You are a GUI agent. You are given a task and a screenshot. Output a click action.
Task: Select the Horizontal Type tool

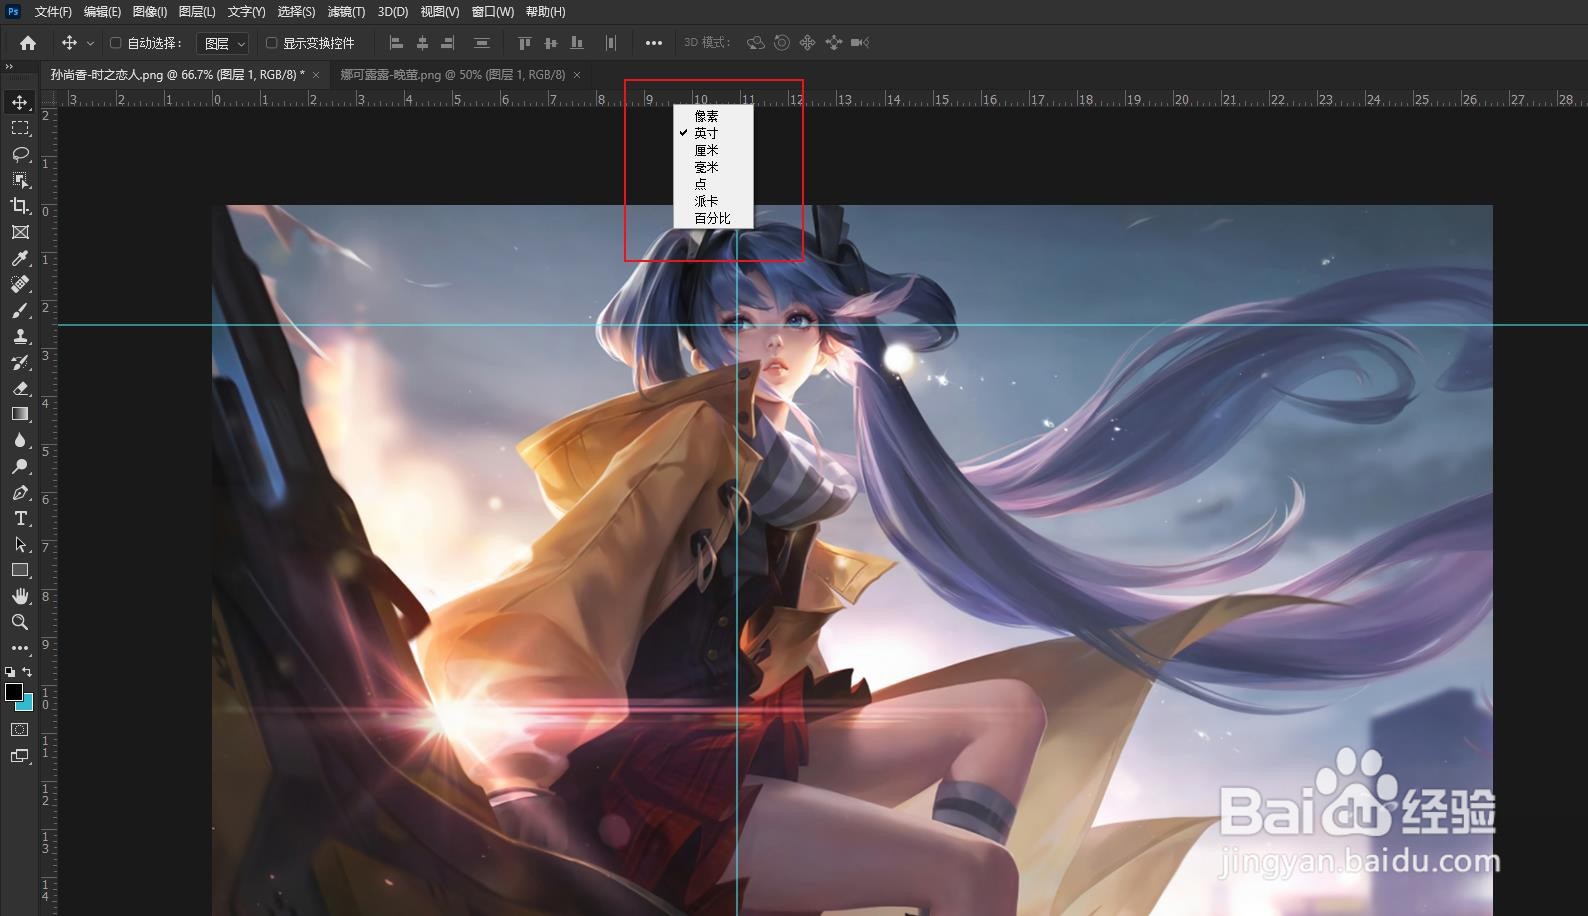coord(20,518)
